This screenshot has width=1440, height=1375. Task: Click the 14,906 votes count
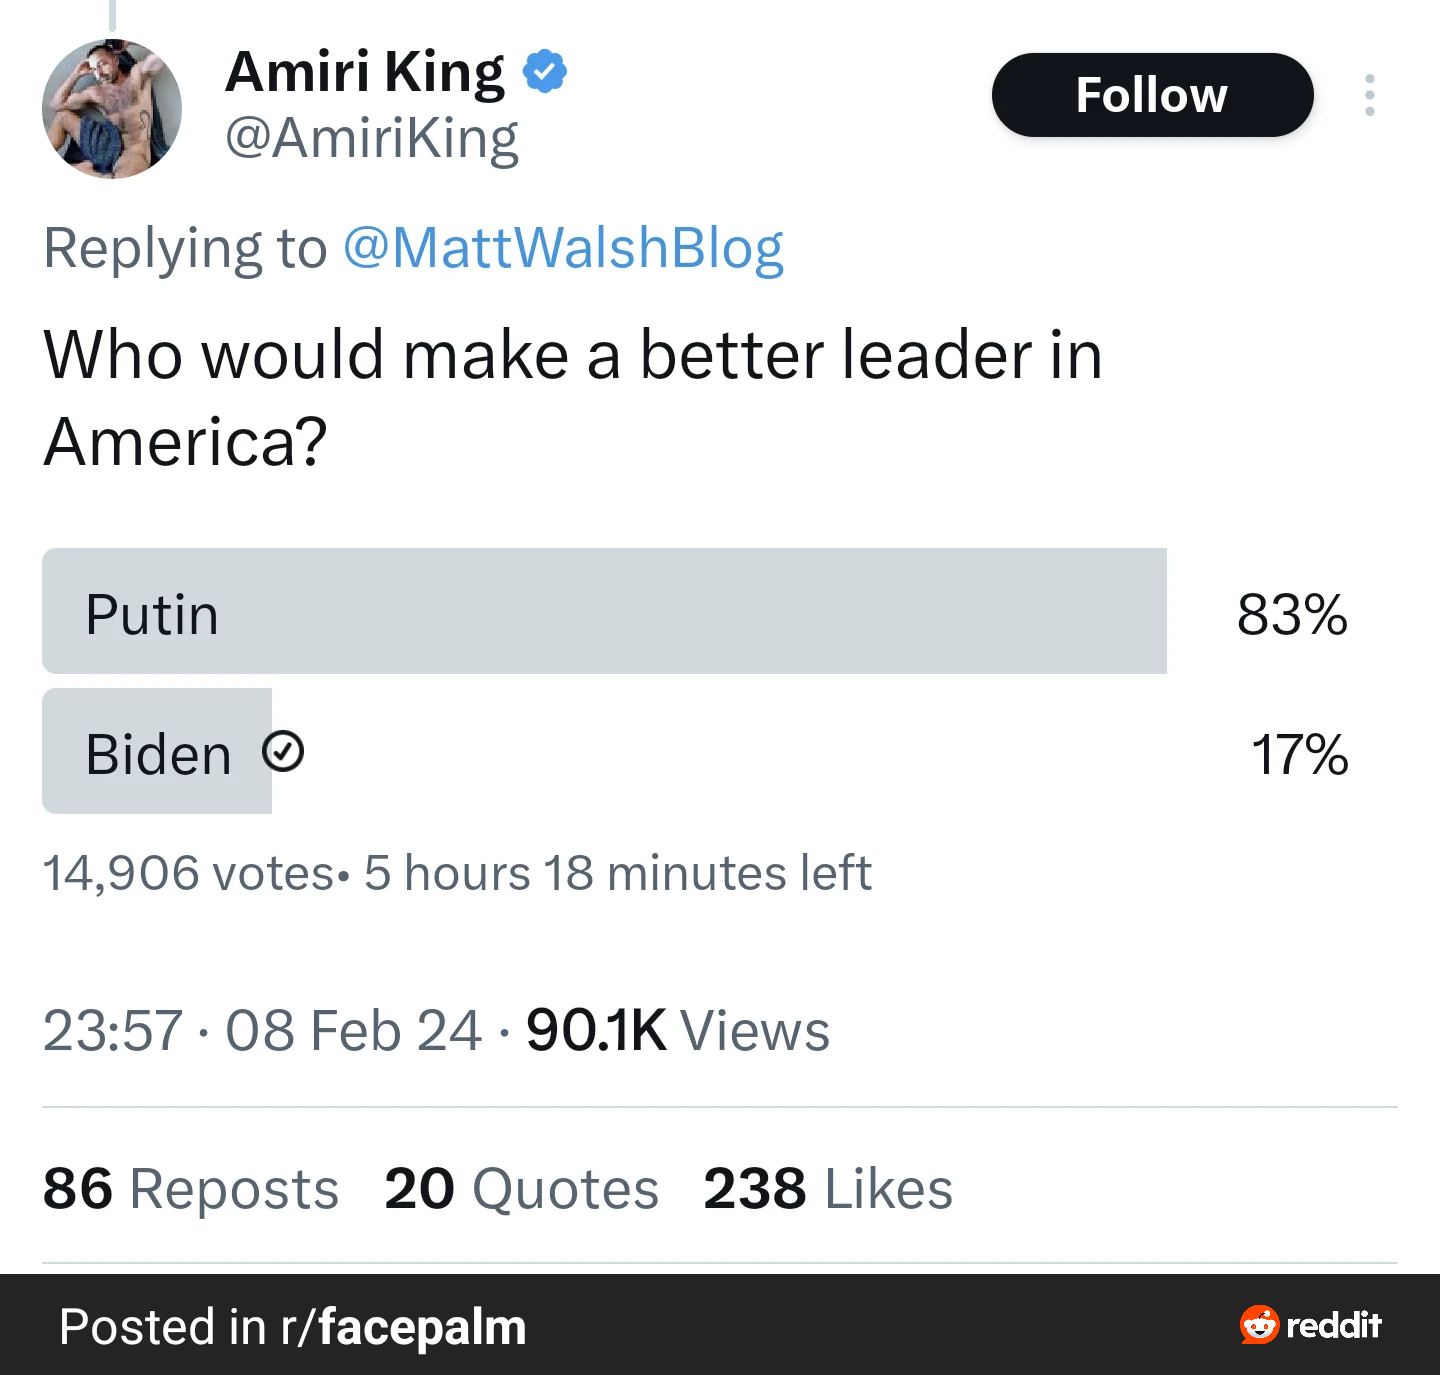coord(188,873)
